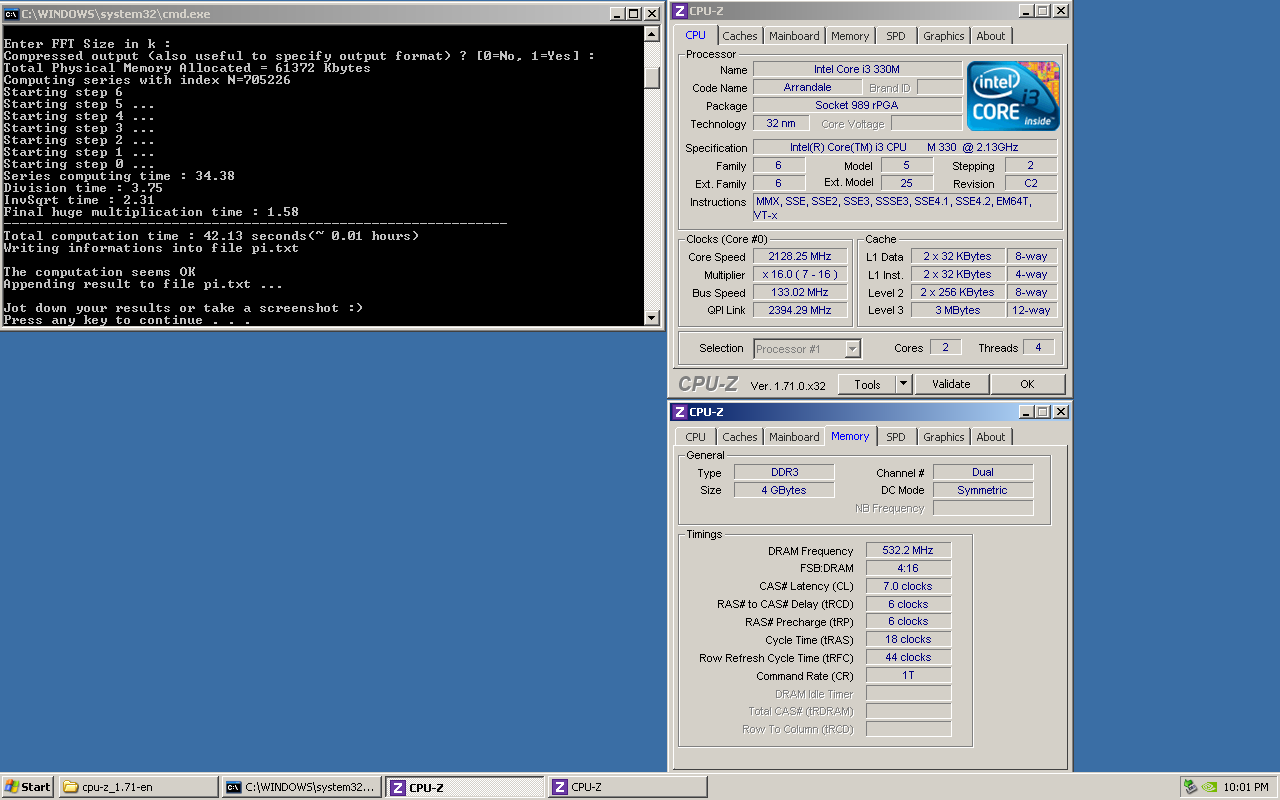
Task: Click the L1 Data value 2 x 32 KBytes
Action: [958, 257]
